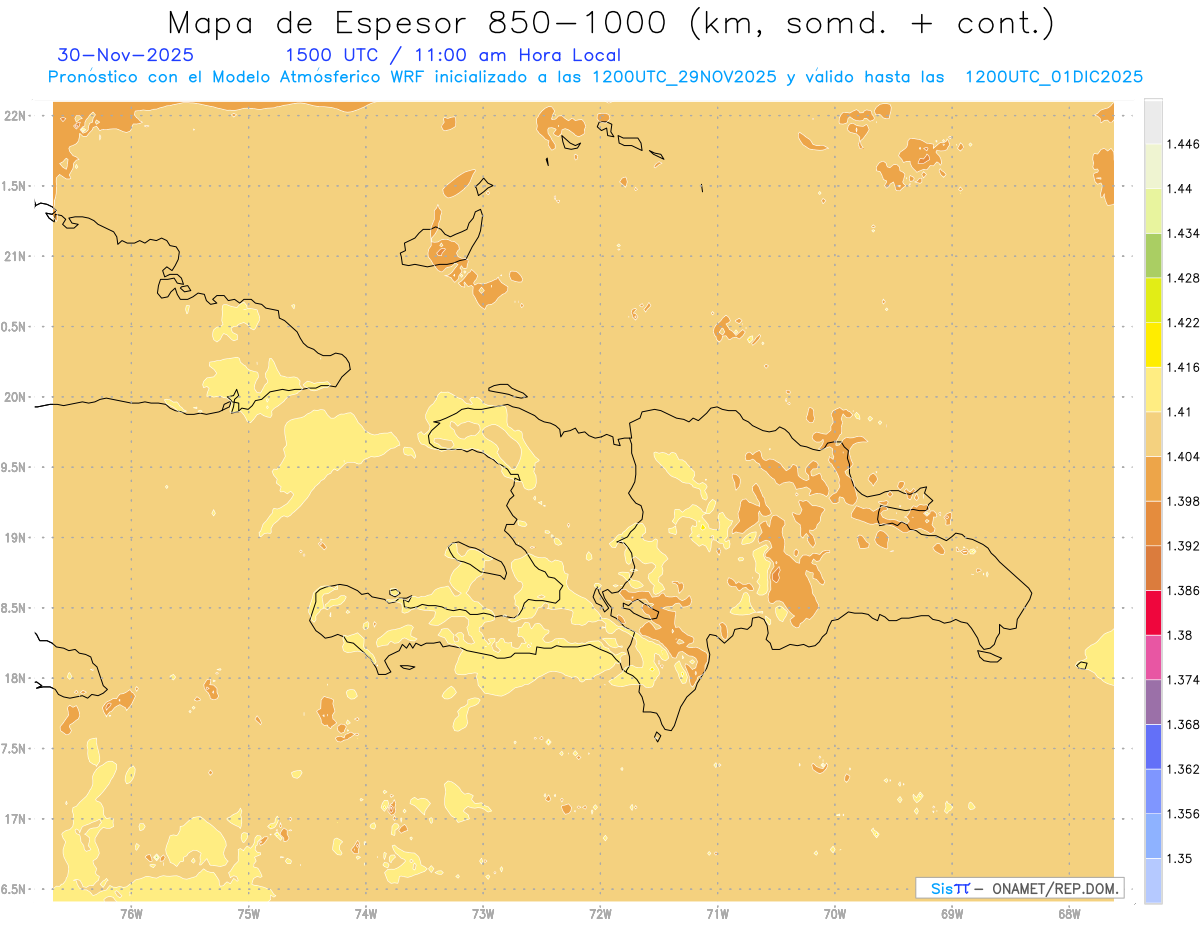The width and height of the screenshot is (1200, 927).
Task: Click the '69W' longitude label
Action: (x=952, y=914)
